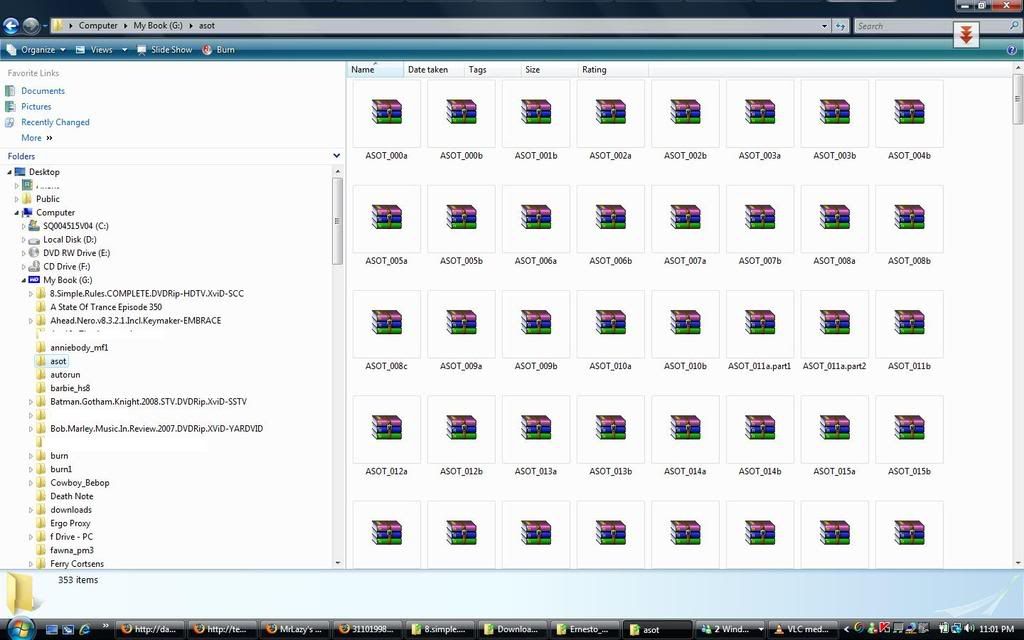Expand the Cowboy_Bebop folder tree arrow
The height and width of the screenshot is (640, 1024).
tap(31, 483)
